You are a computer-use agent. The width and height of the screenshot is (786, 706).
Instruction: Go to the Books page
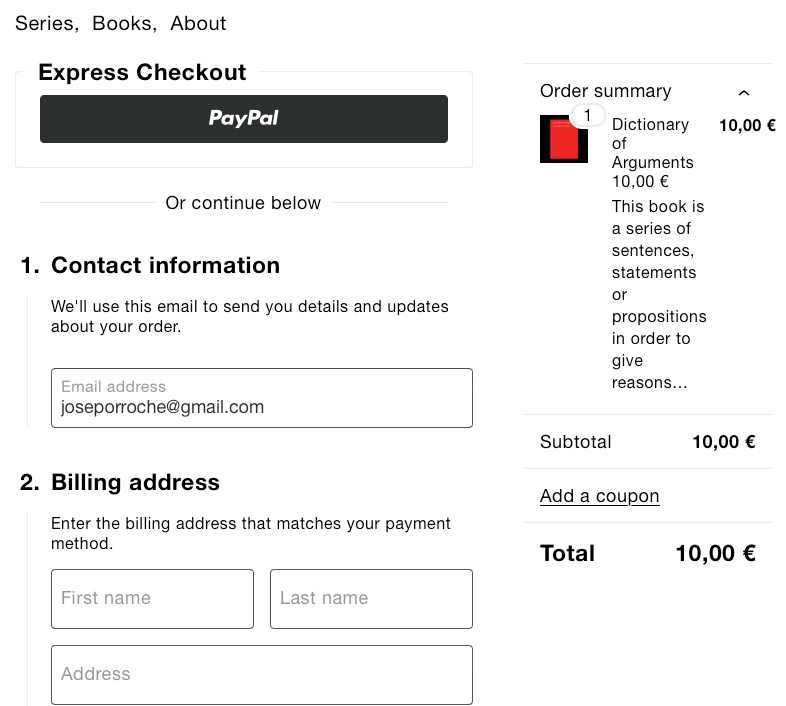coord(123,23)
